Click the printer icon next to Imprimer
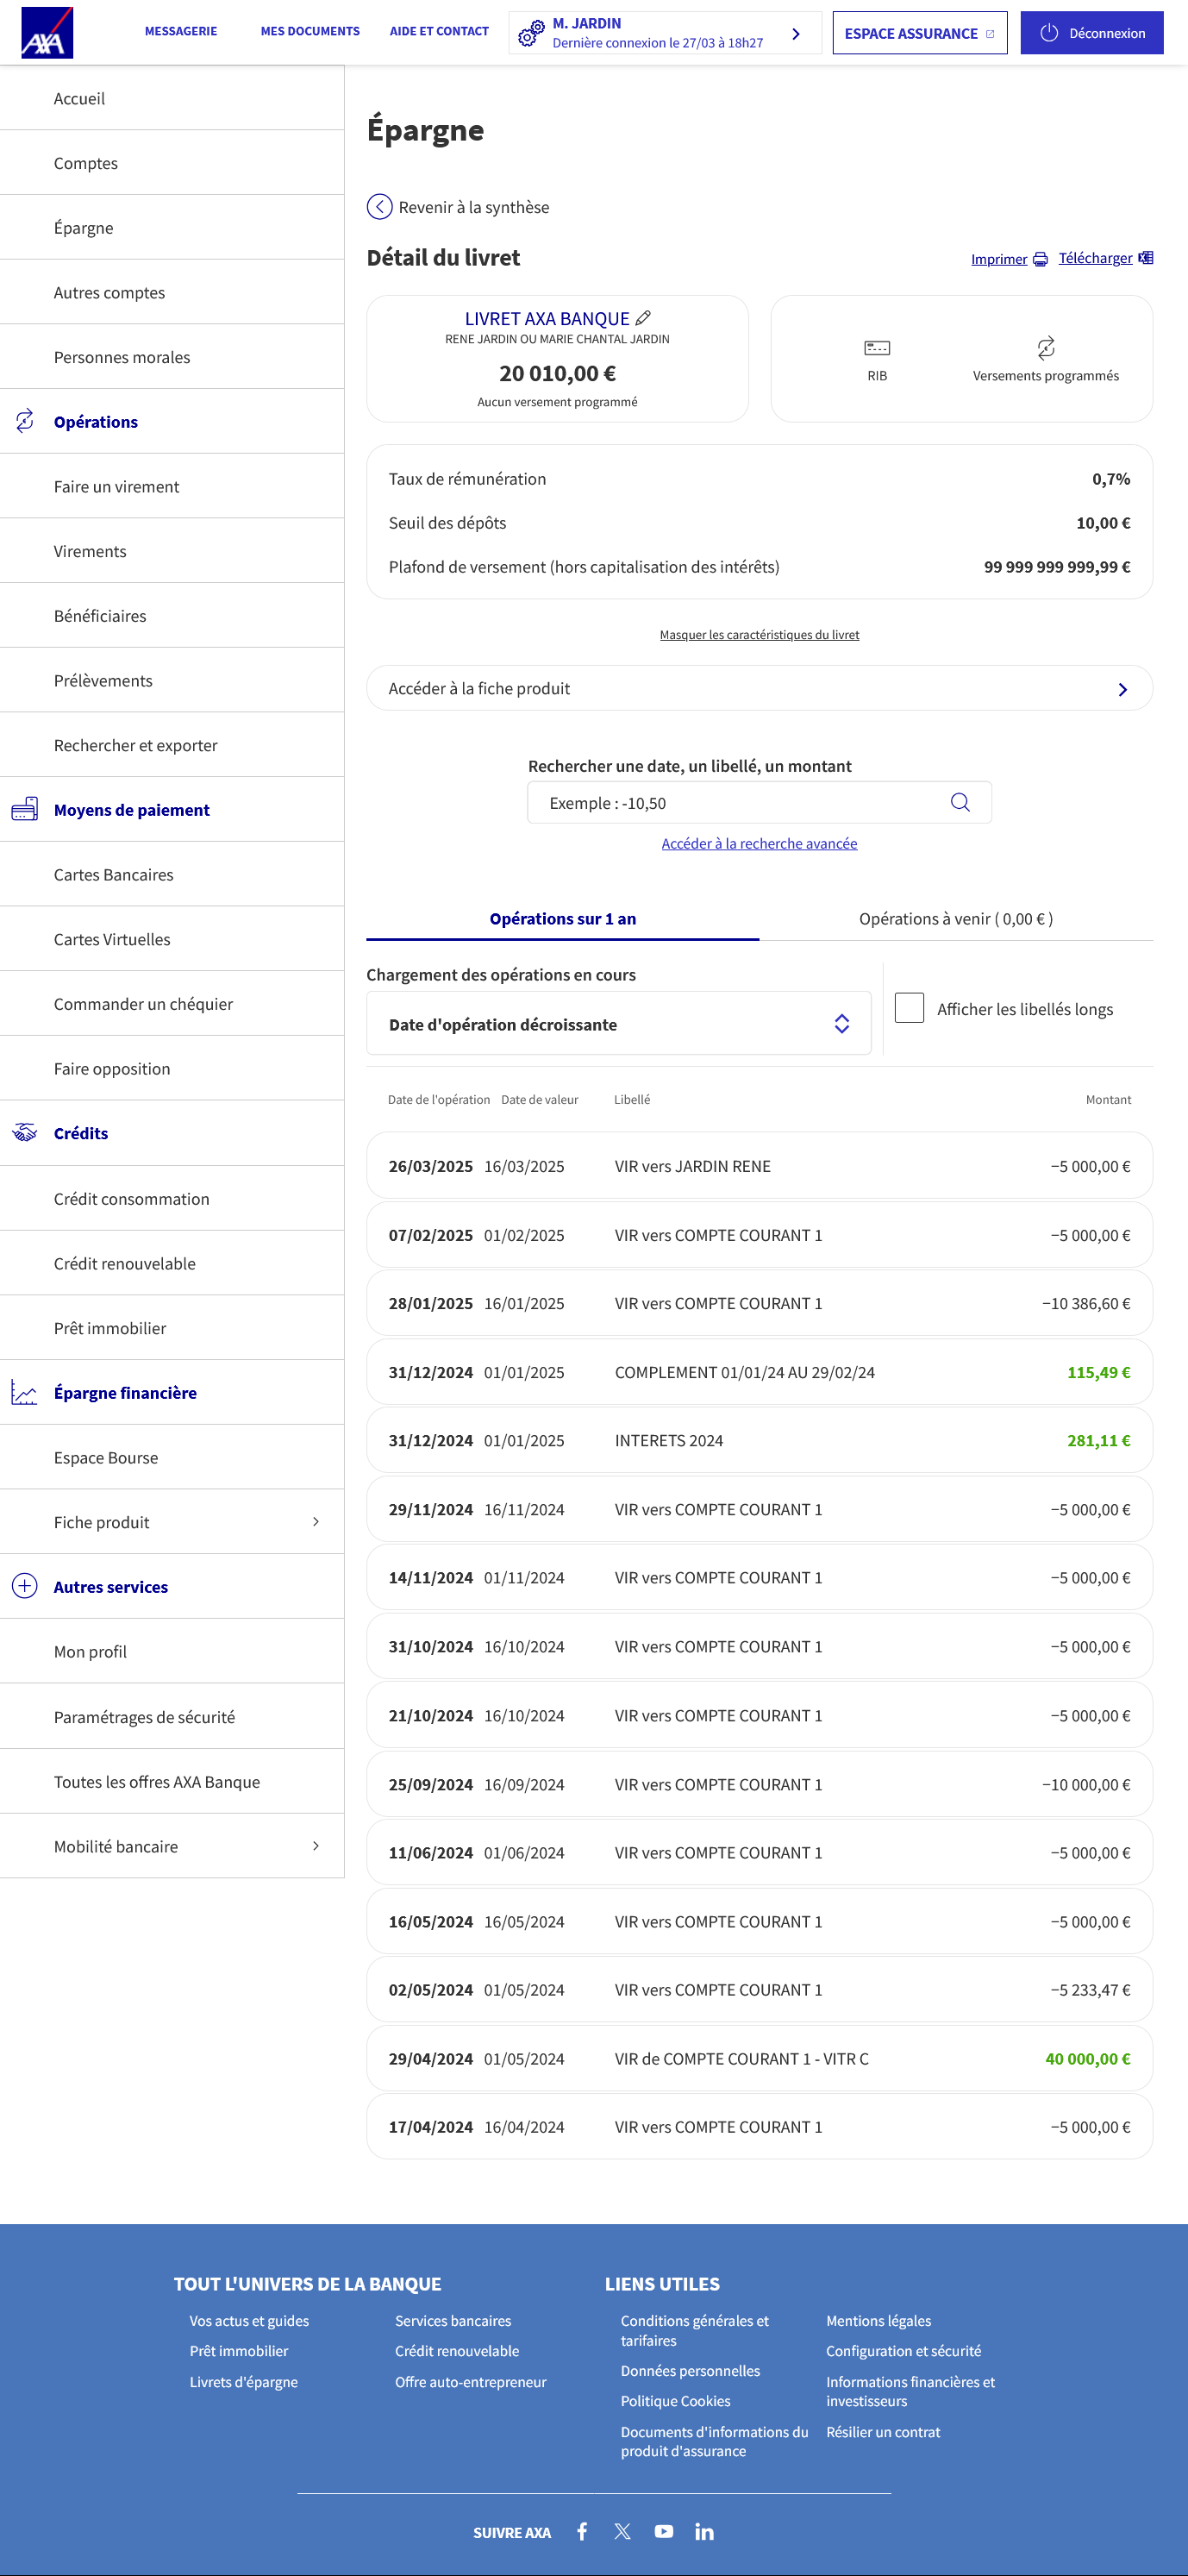The image size is (1188, 2576). point(1040,259)
